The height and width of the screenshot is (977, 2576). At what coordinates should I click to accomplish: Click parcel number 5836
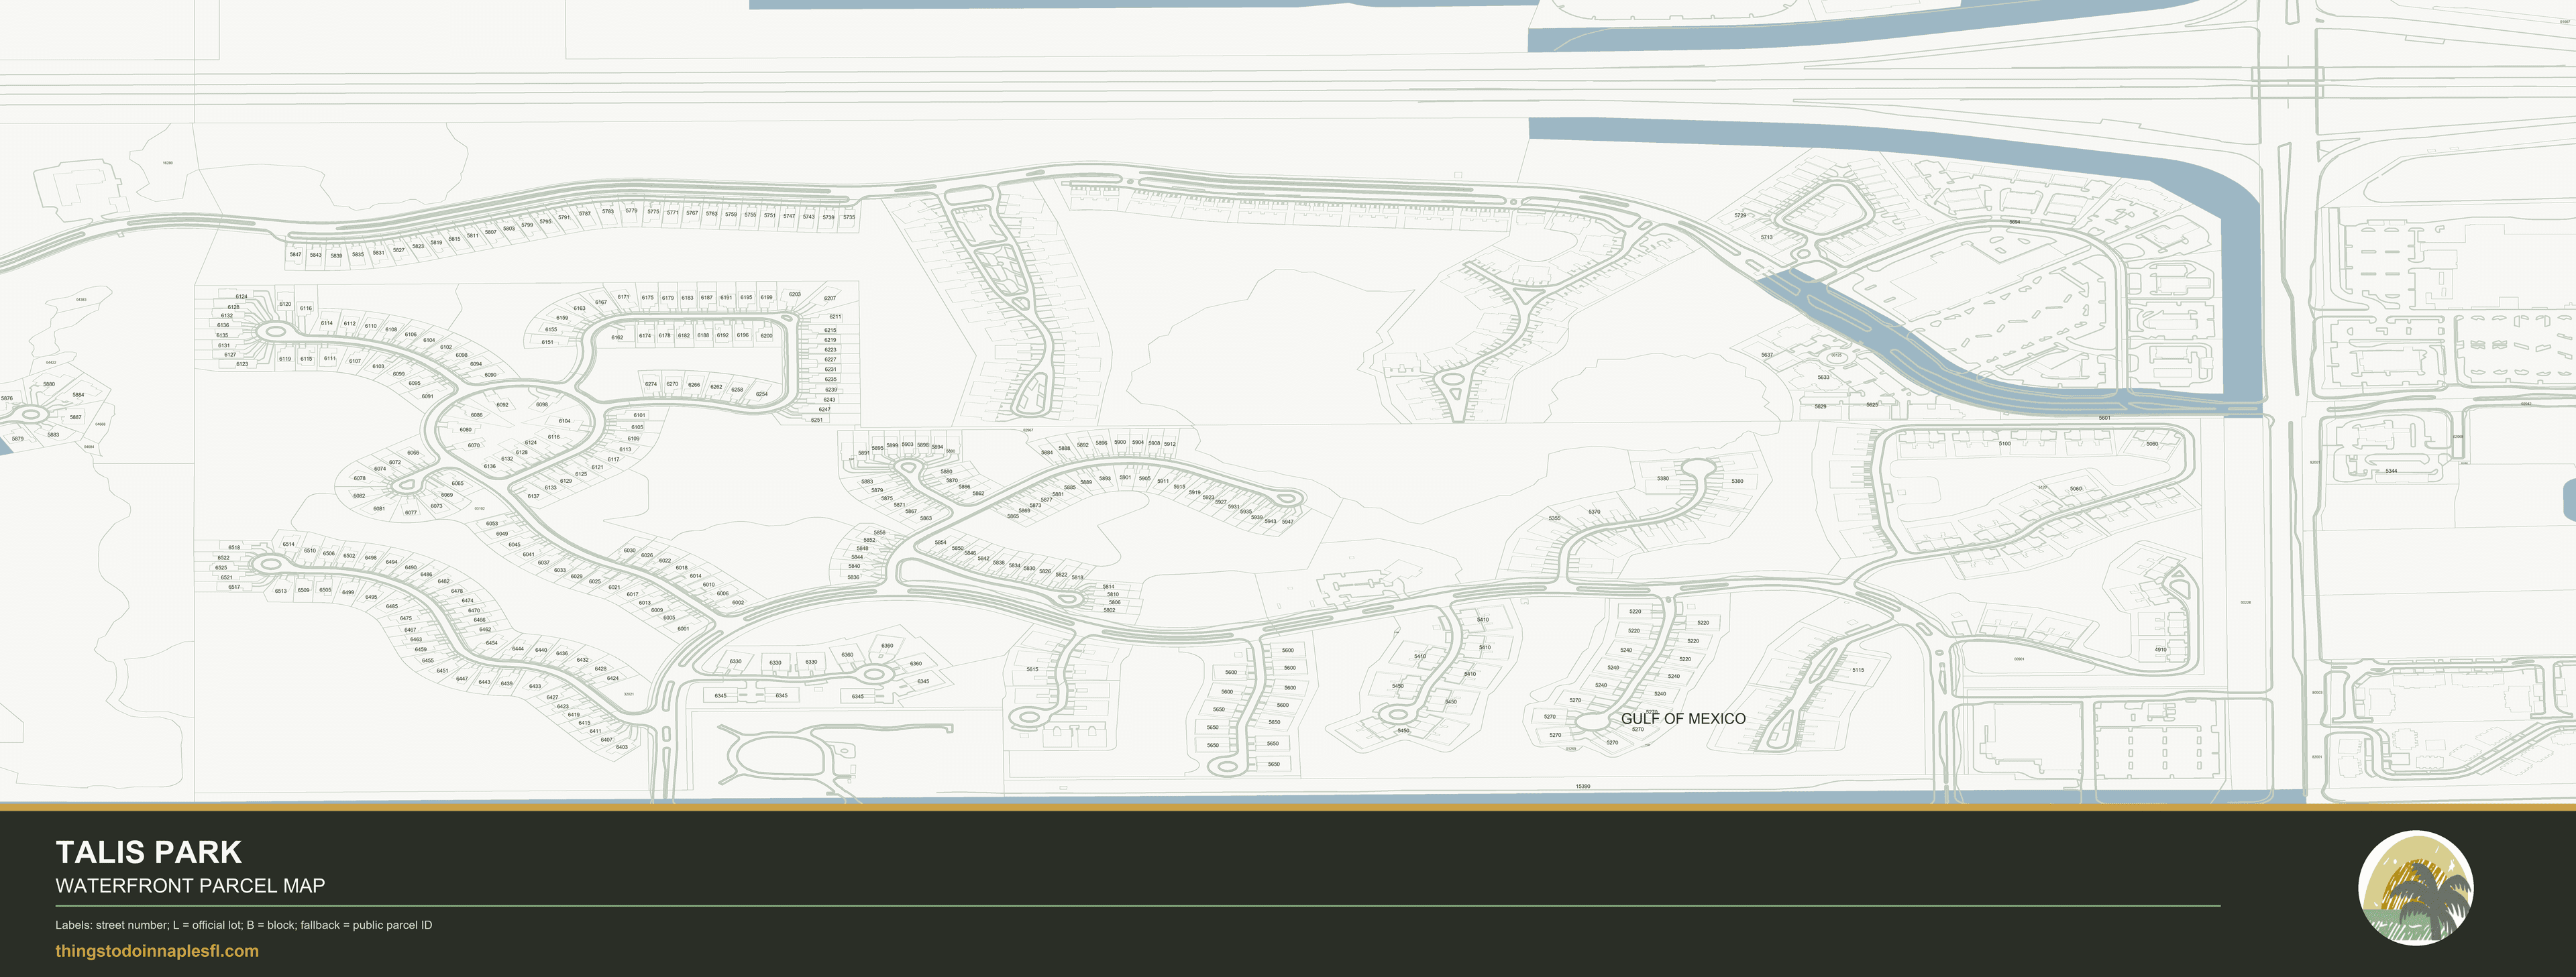pyautogui.click(x=853, y=578)
